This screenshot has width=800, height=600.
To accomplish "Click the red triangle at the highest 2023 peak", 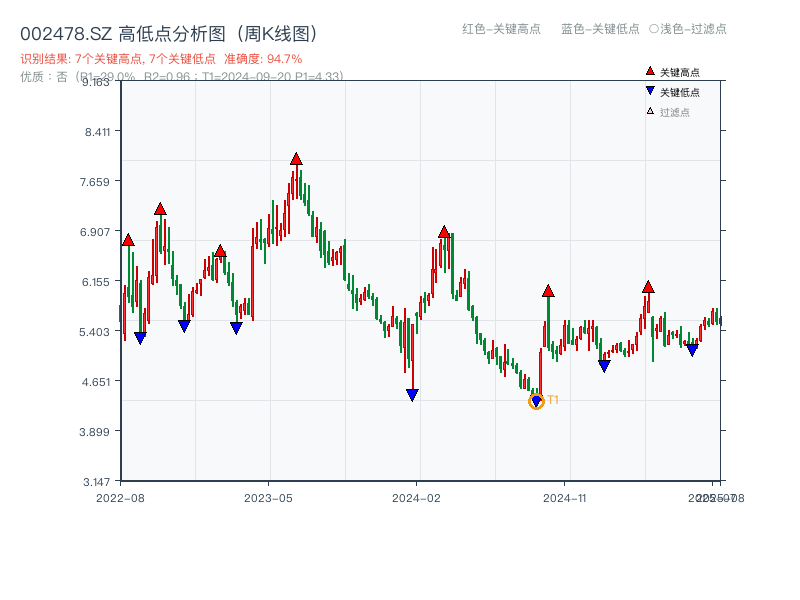I will 296,157.
